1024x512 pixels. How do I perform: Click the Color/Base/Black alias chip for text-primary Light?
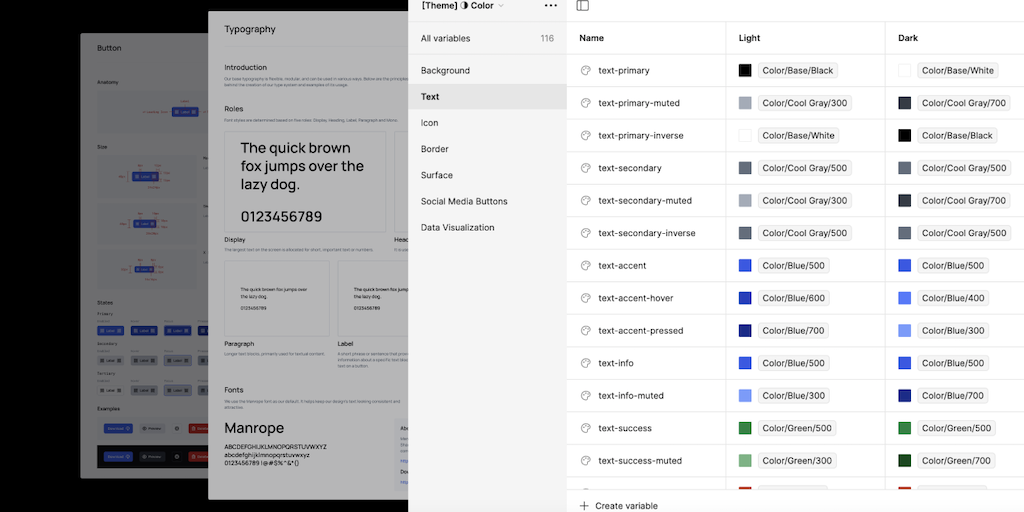(797, 71)
